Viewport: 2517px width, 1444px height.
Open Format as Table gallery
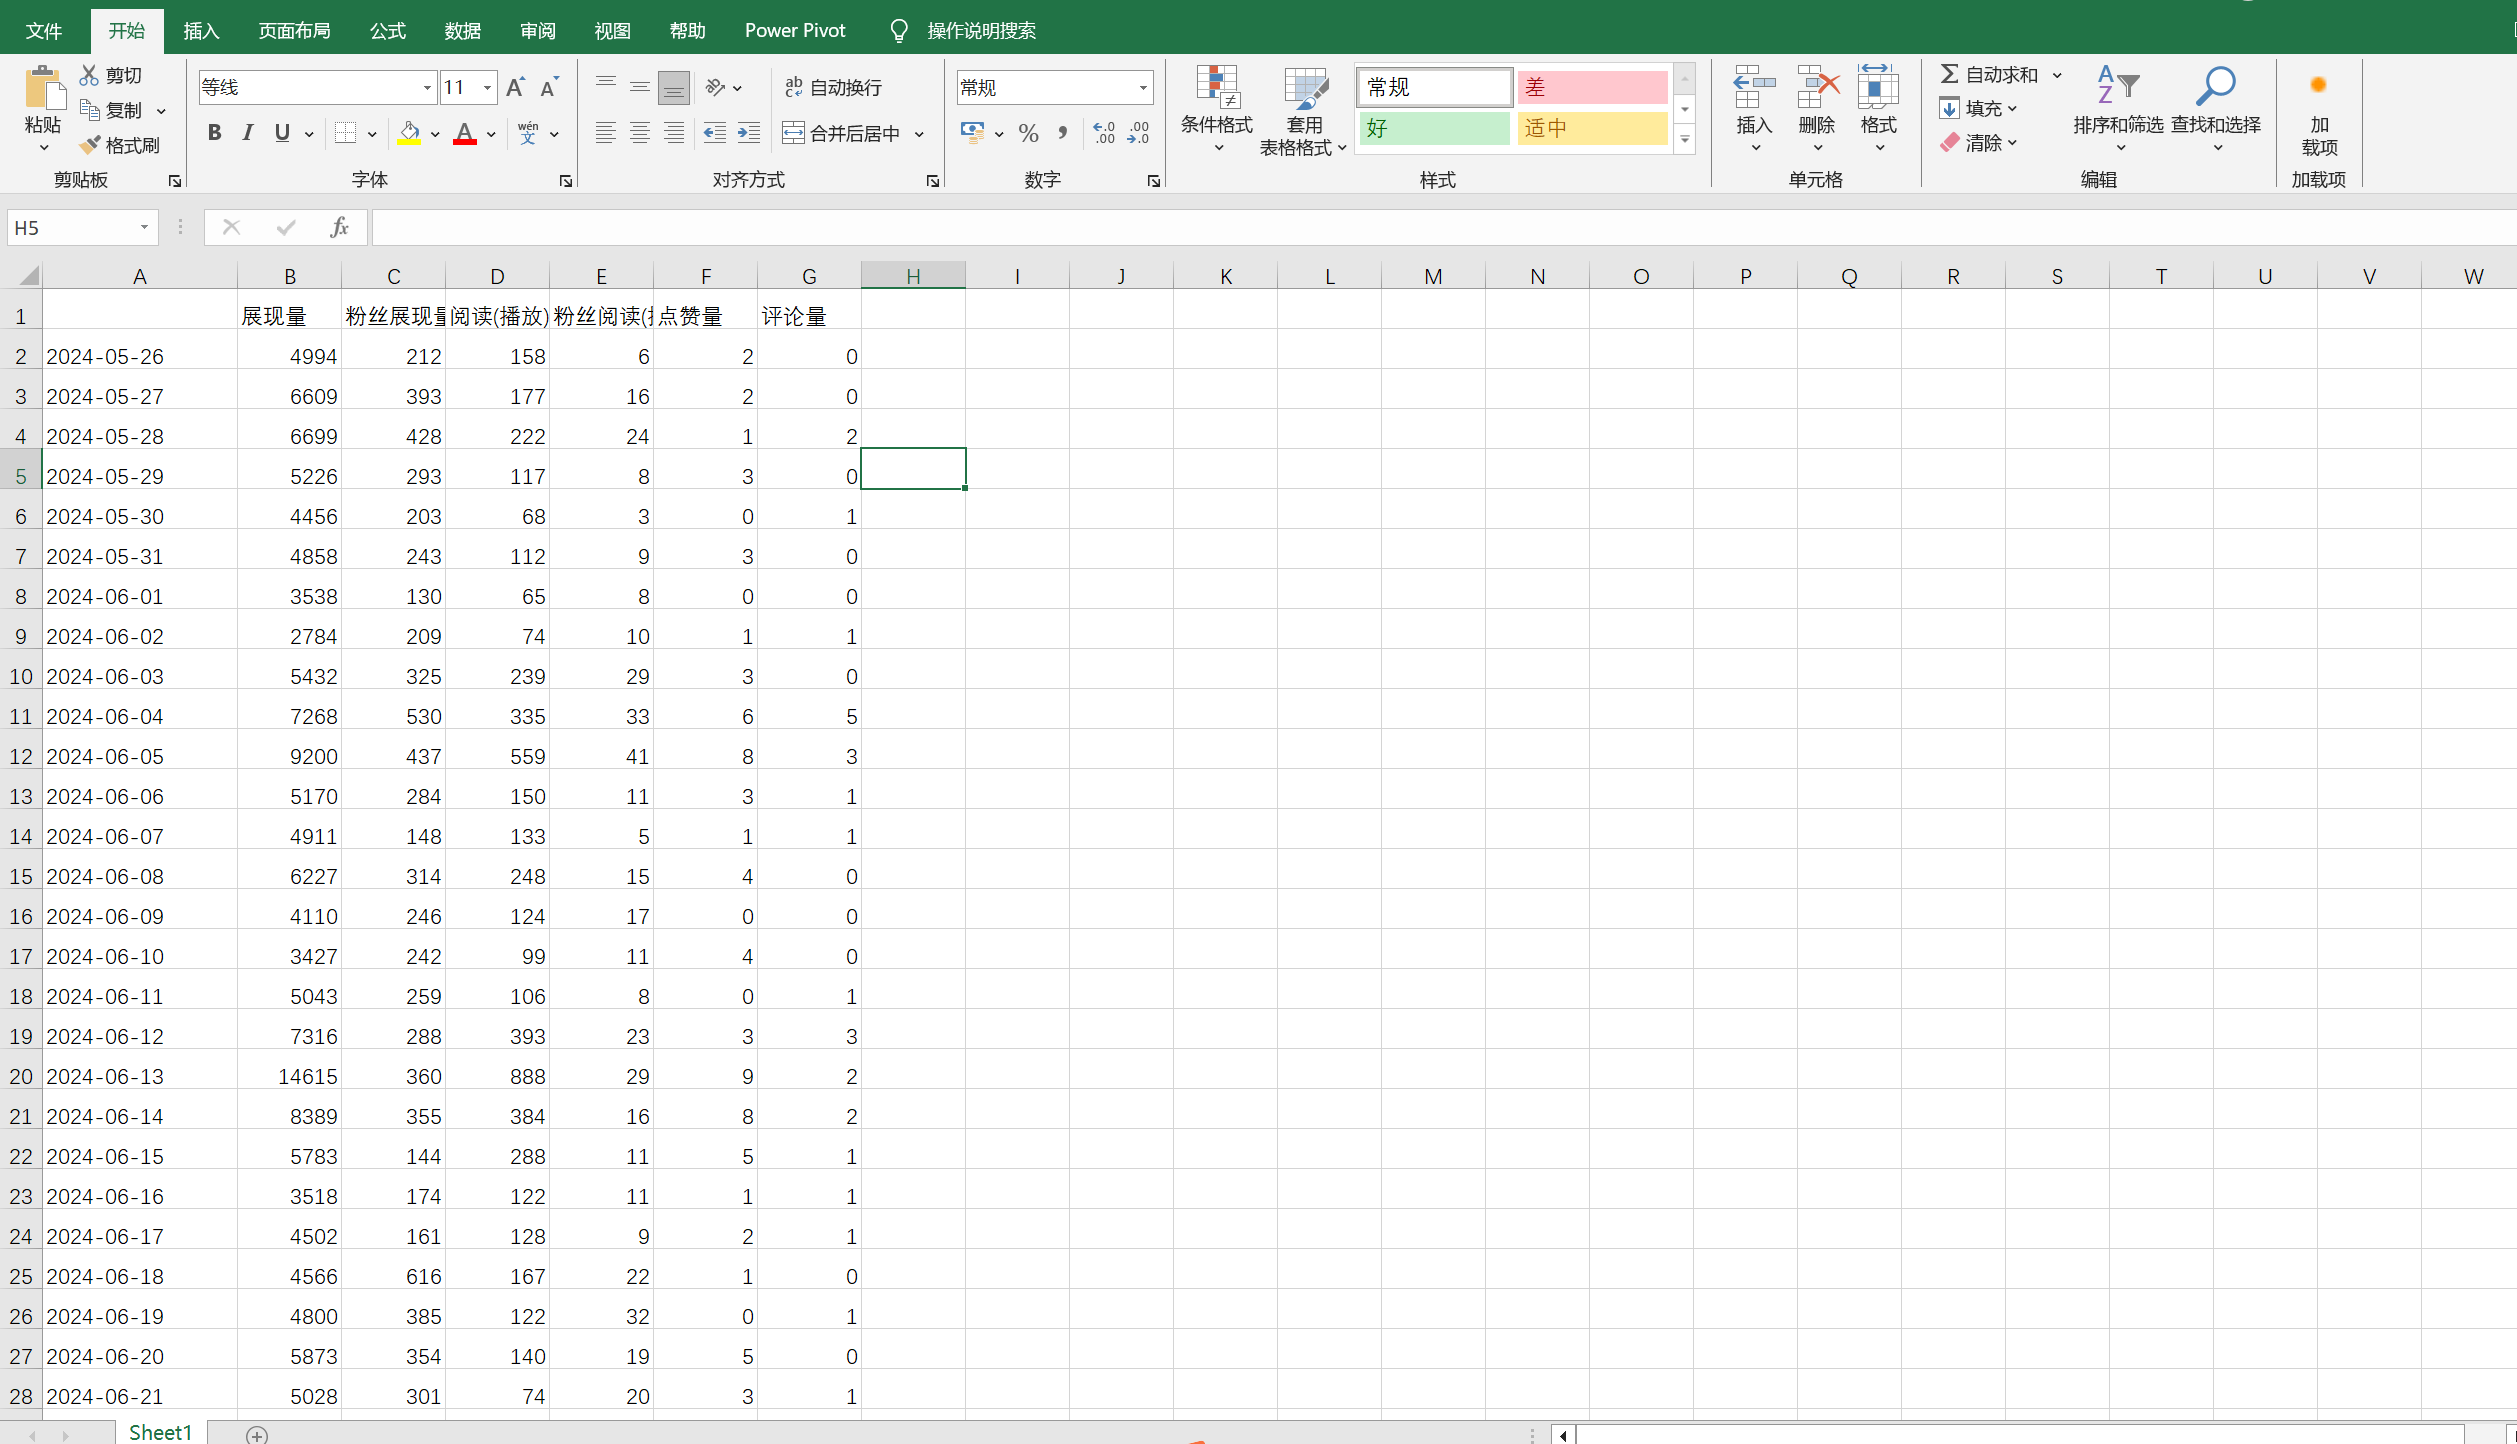[1304, 112]
